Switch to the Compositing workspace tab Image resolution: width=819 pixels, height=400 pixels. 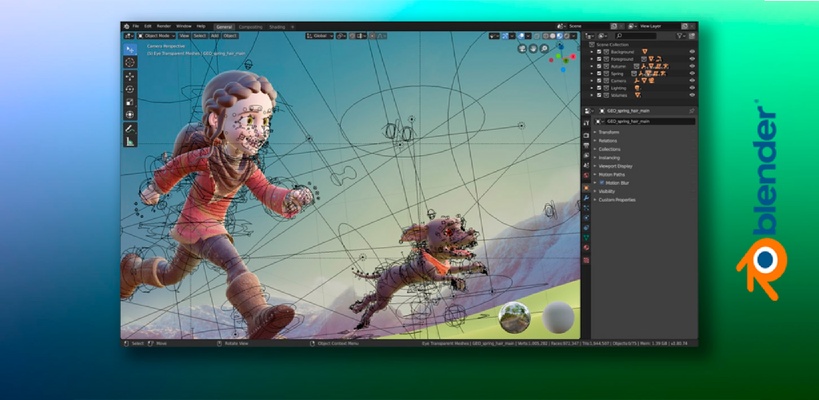(x=251, y=27)
